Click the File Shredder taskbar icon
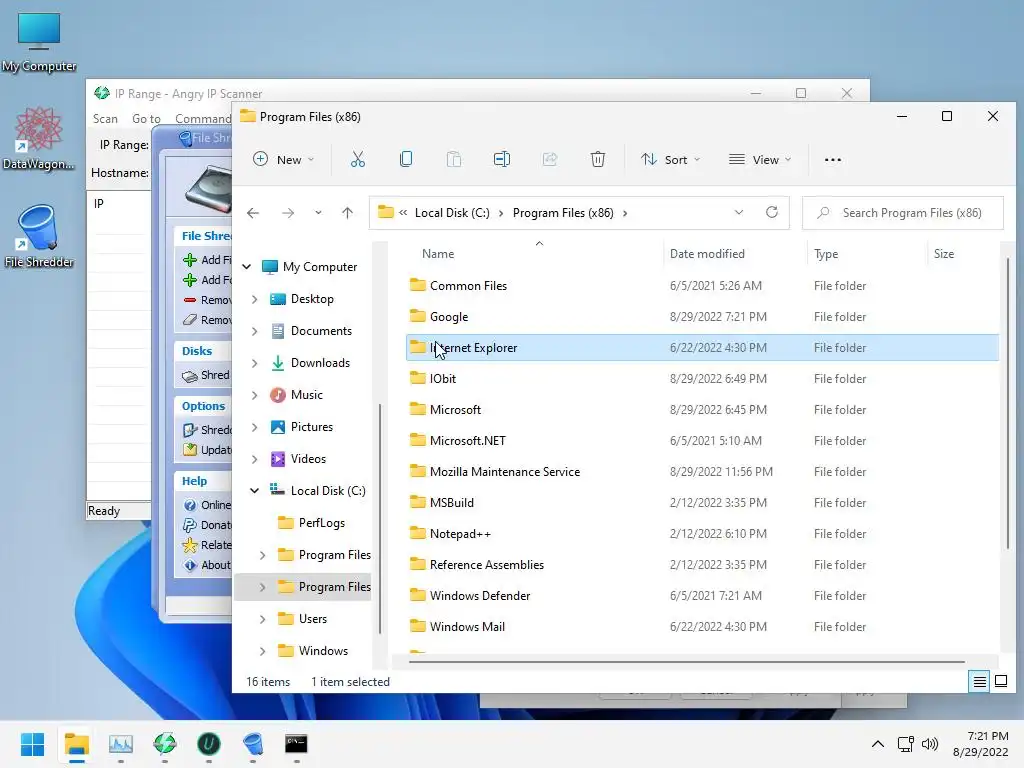Viewport: 1024px width, 768px height. [253, 744]
